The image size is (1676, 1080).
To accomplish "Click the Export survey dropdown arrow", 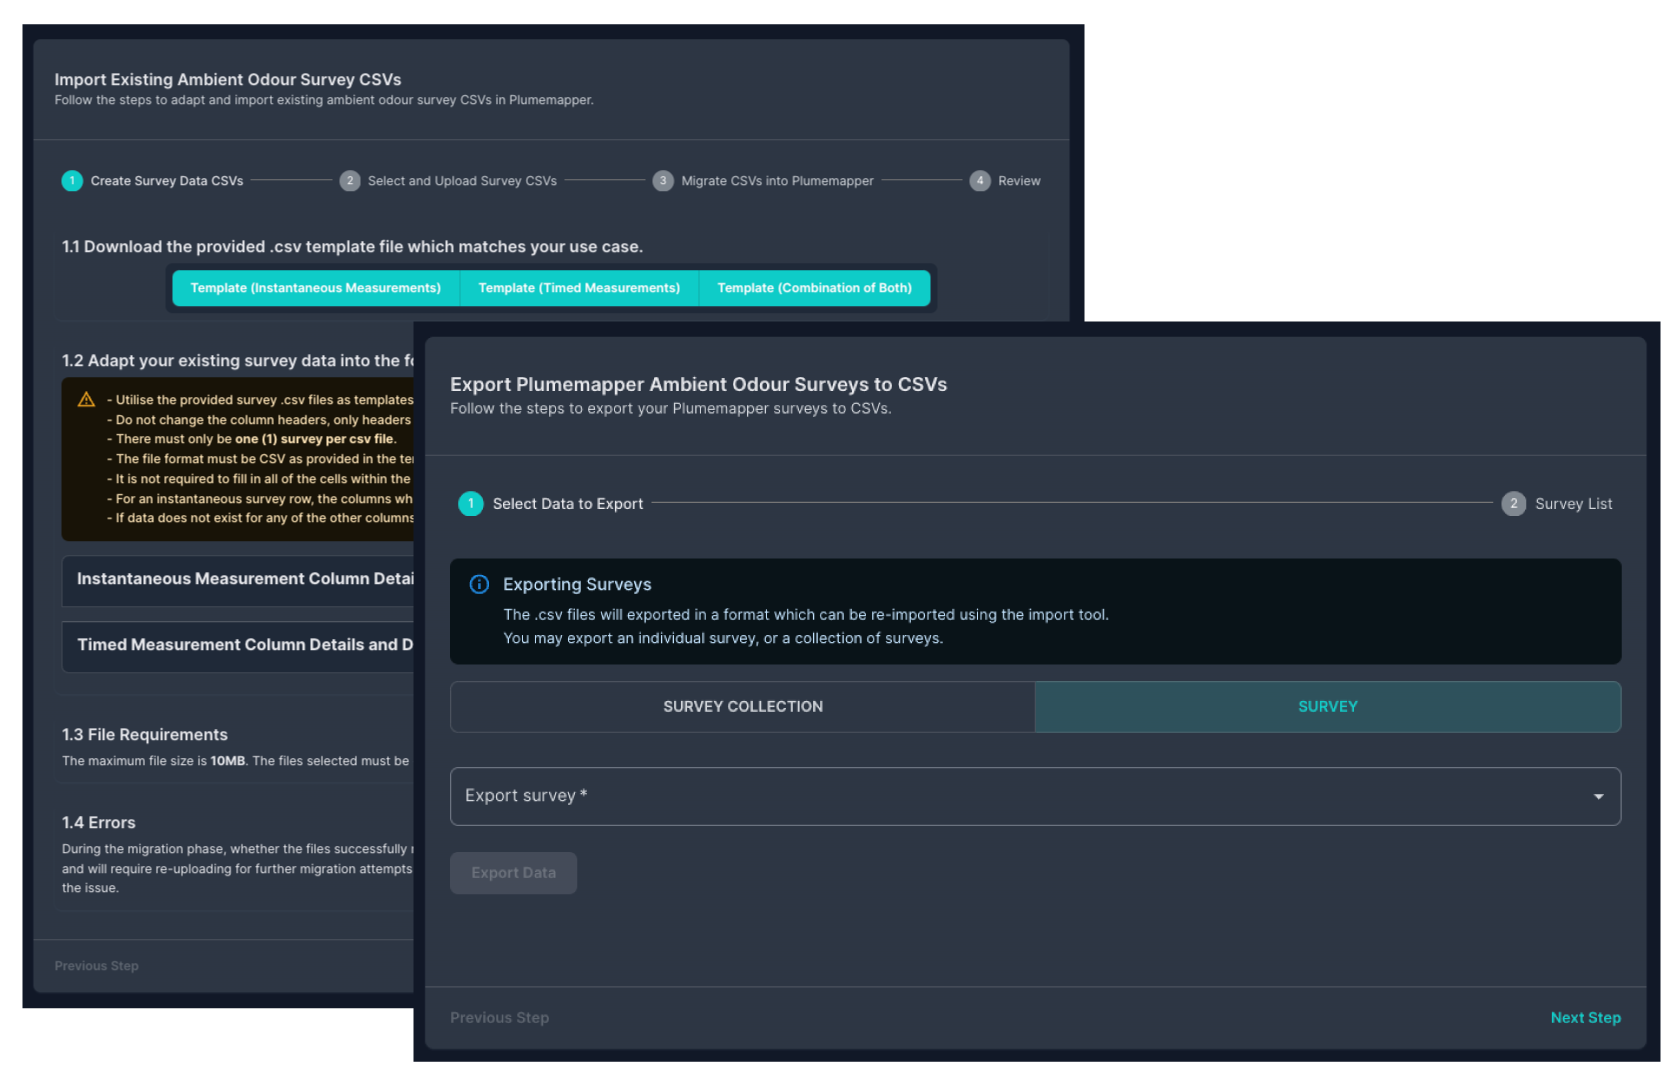I will (1599, 797).
